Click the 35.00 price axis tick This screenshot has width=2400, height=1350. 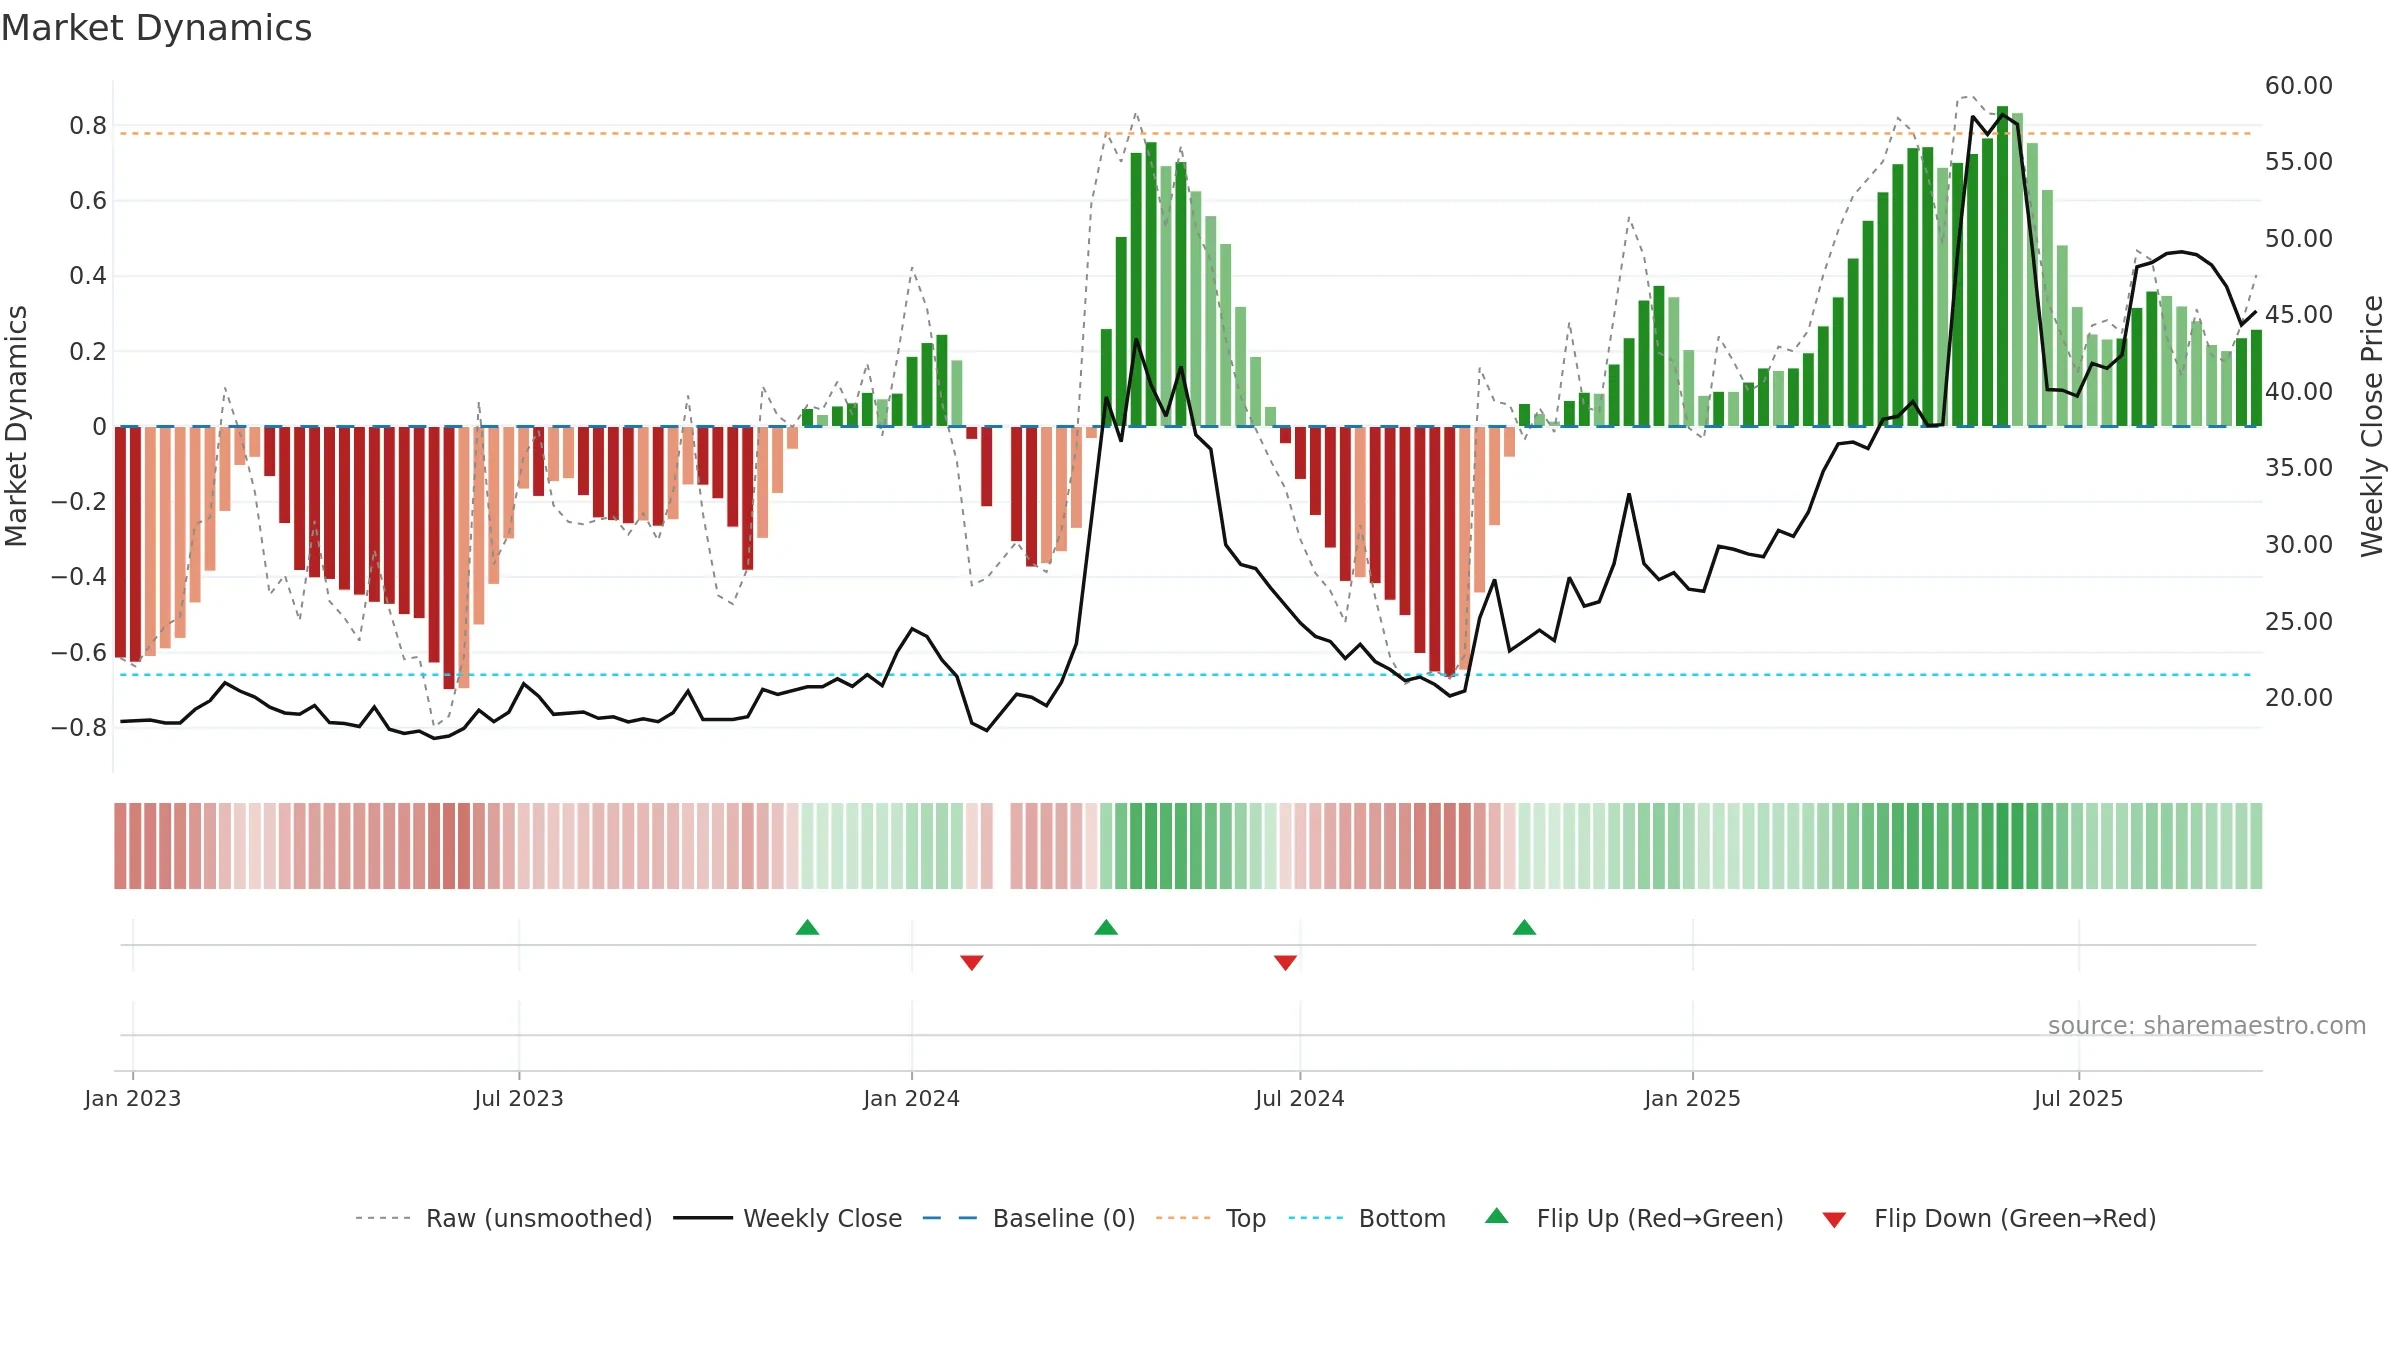2299,467
